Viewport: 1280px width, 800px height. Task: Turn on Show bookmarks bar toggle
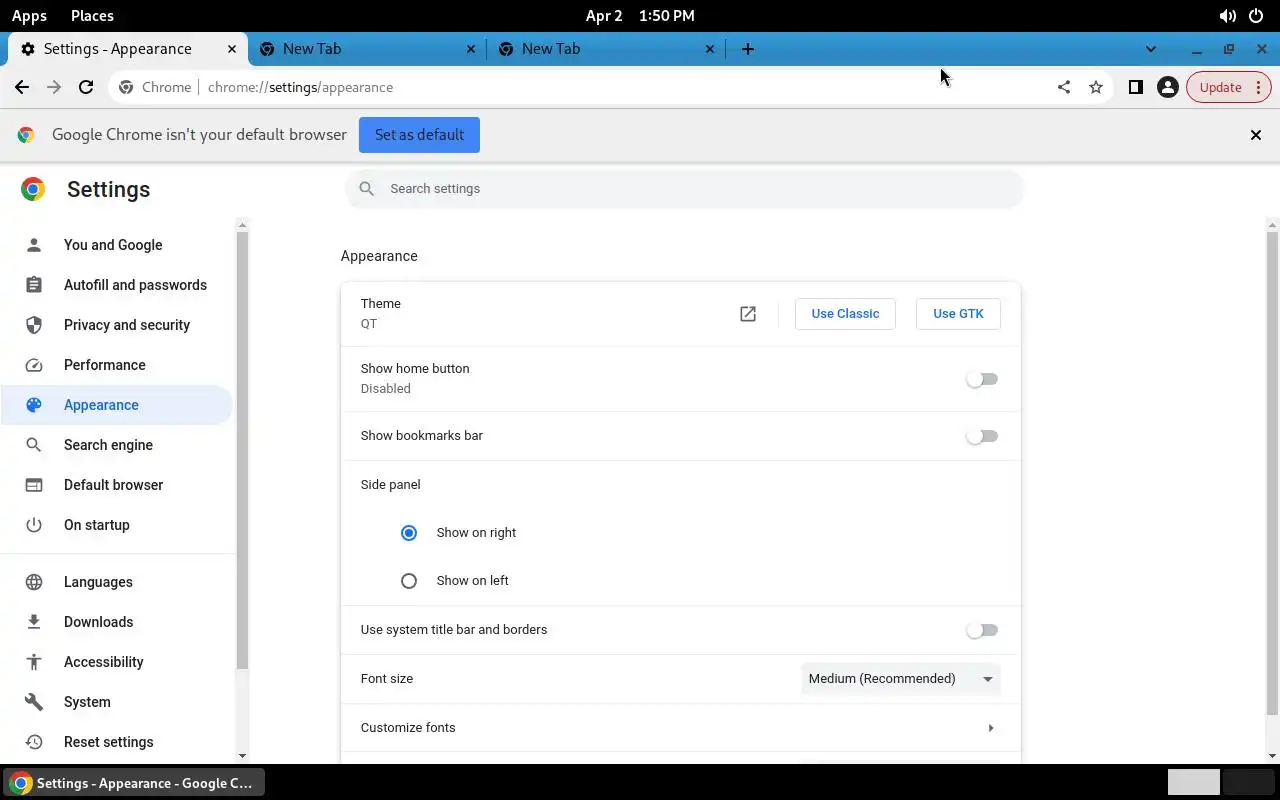point(982,436)
